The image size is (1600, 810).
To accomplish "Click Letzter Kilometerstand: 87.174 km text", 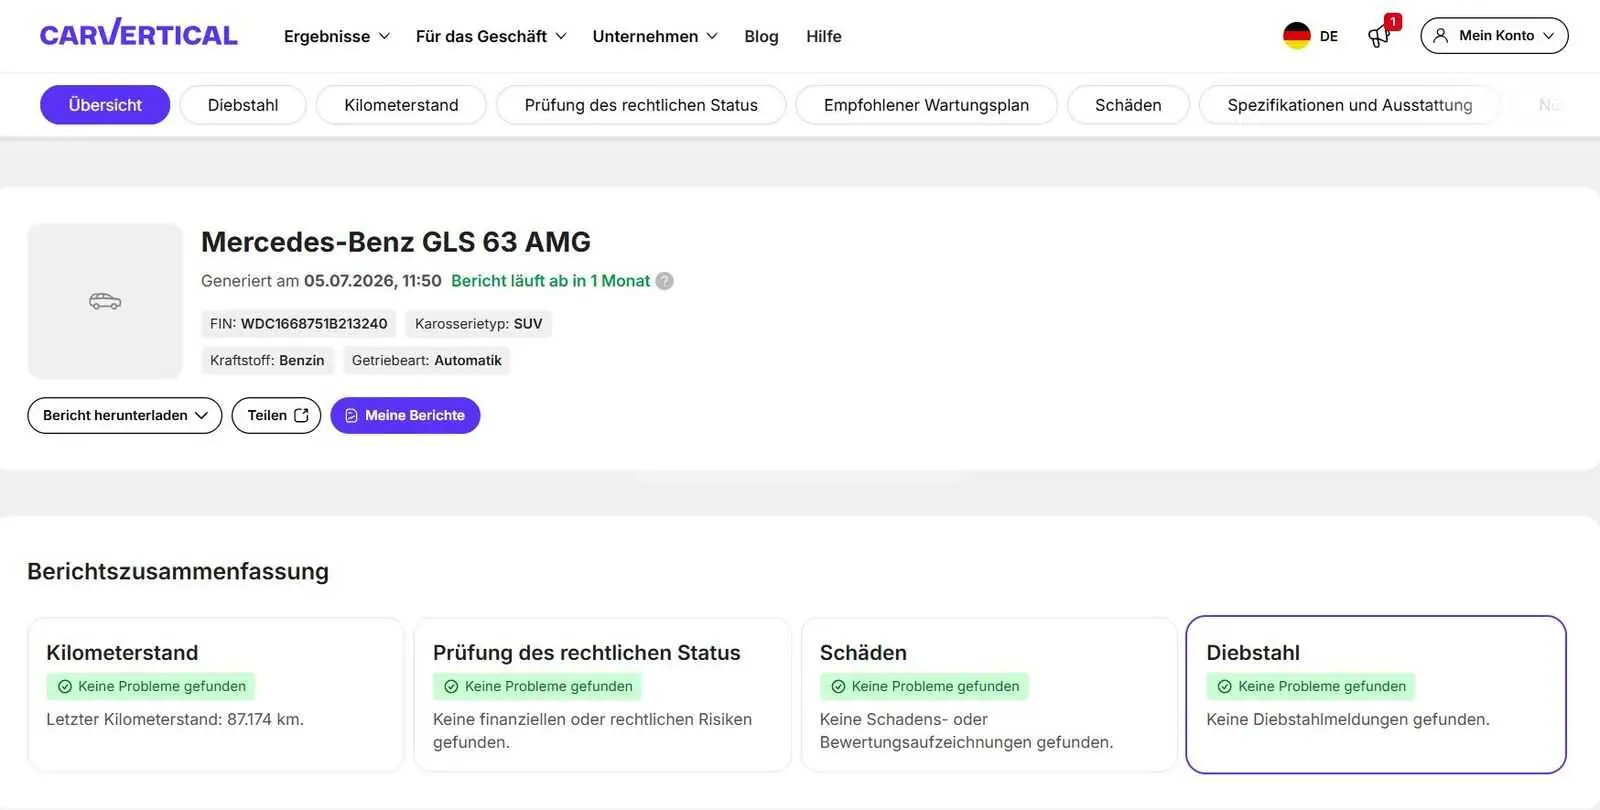I will click(x=175, y=720).
